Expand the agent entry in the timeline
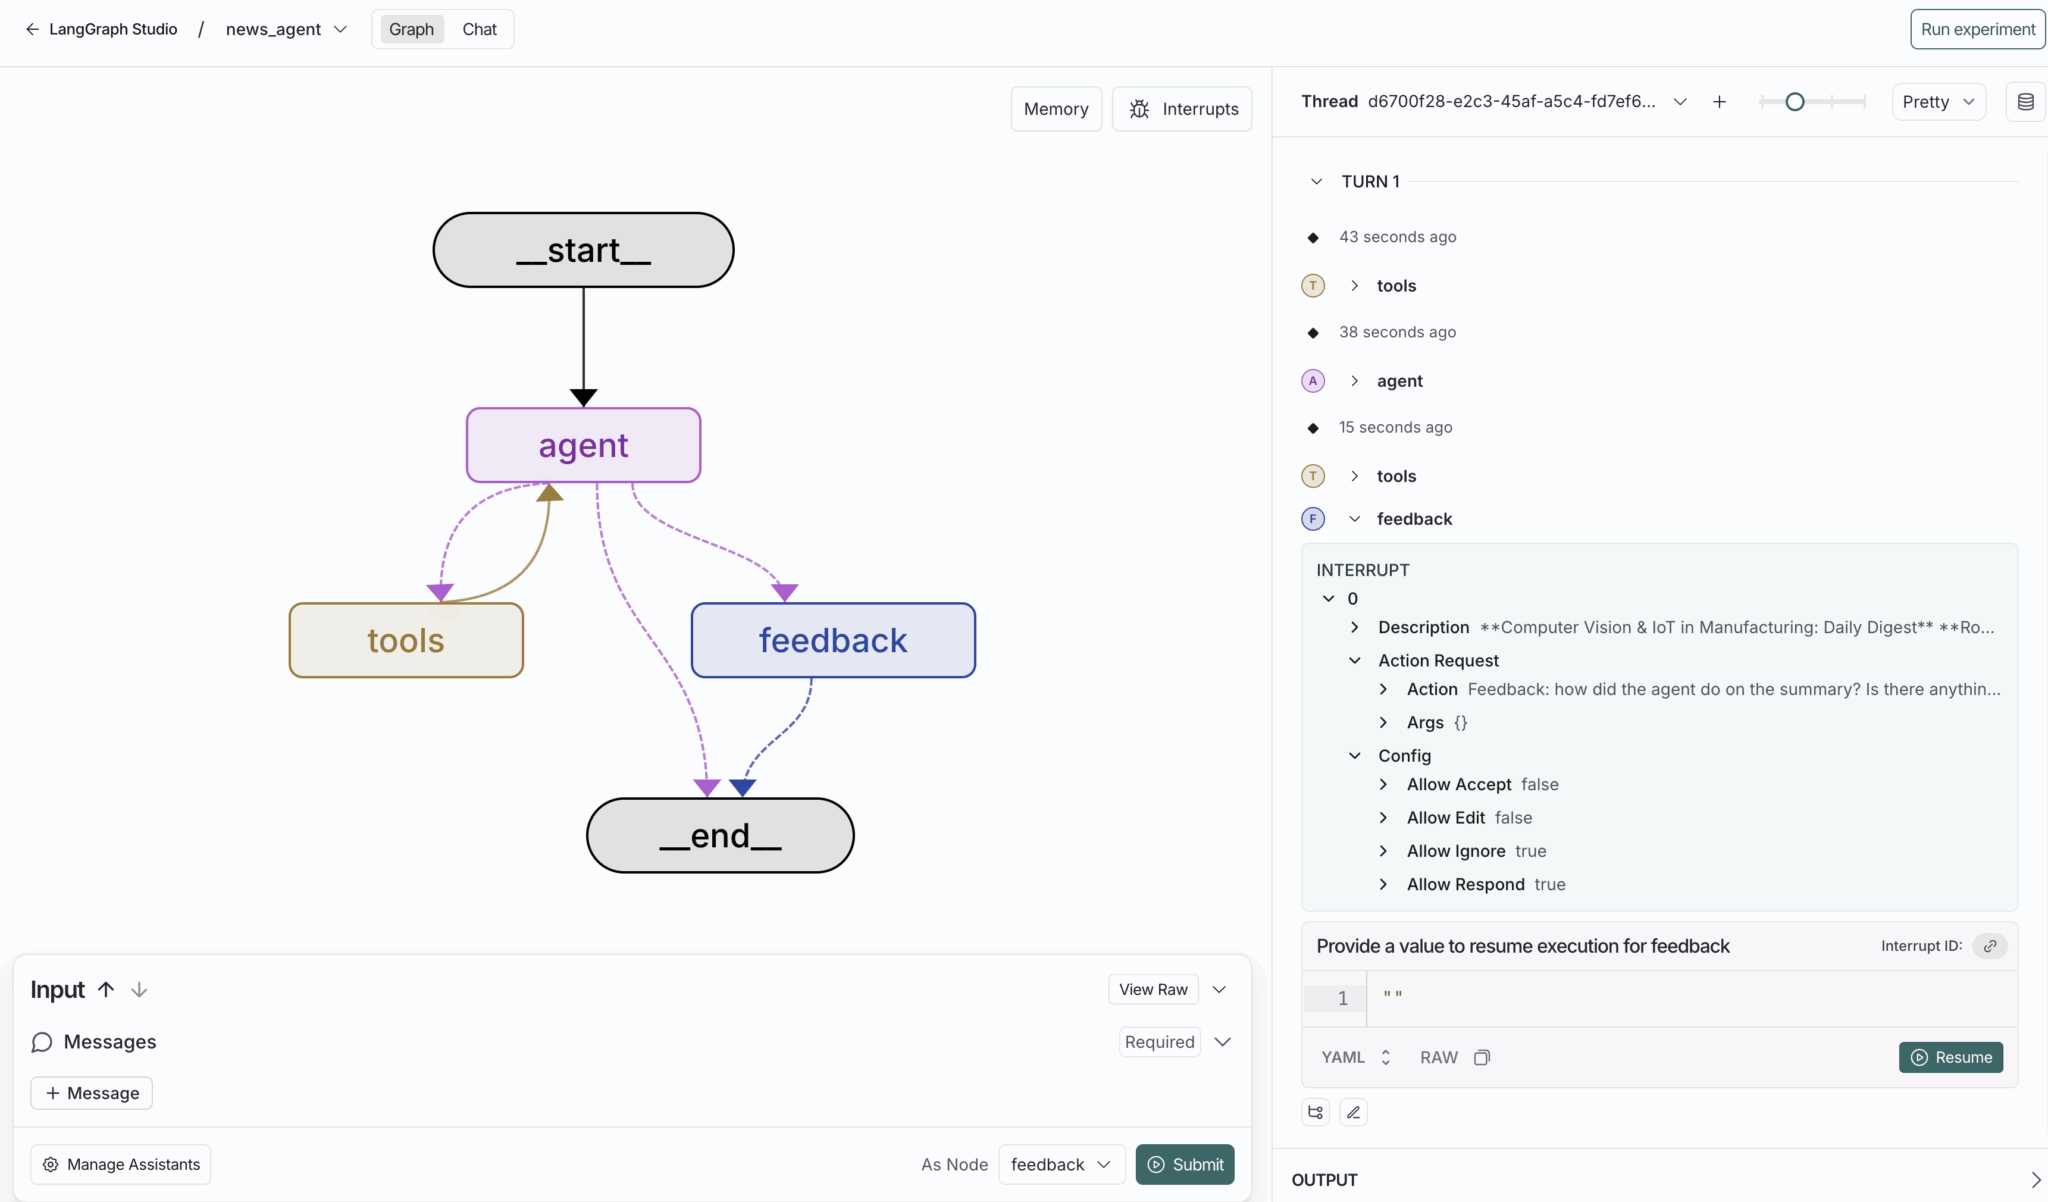The image size is (2048, 1202). [1353, 380]
